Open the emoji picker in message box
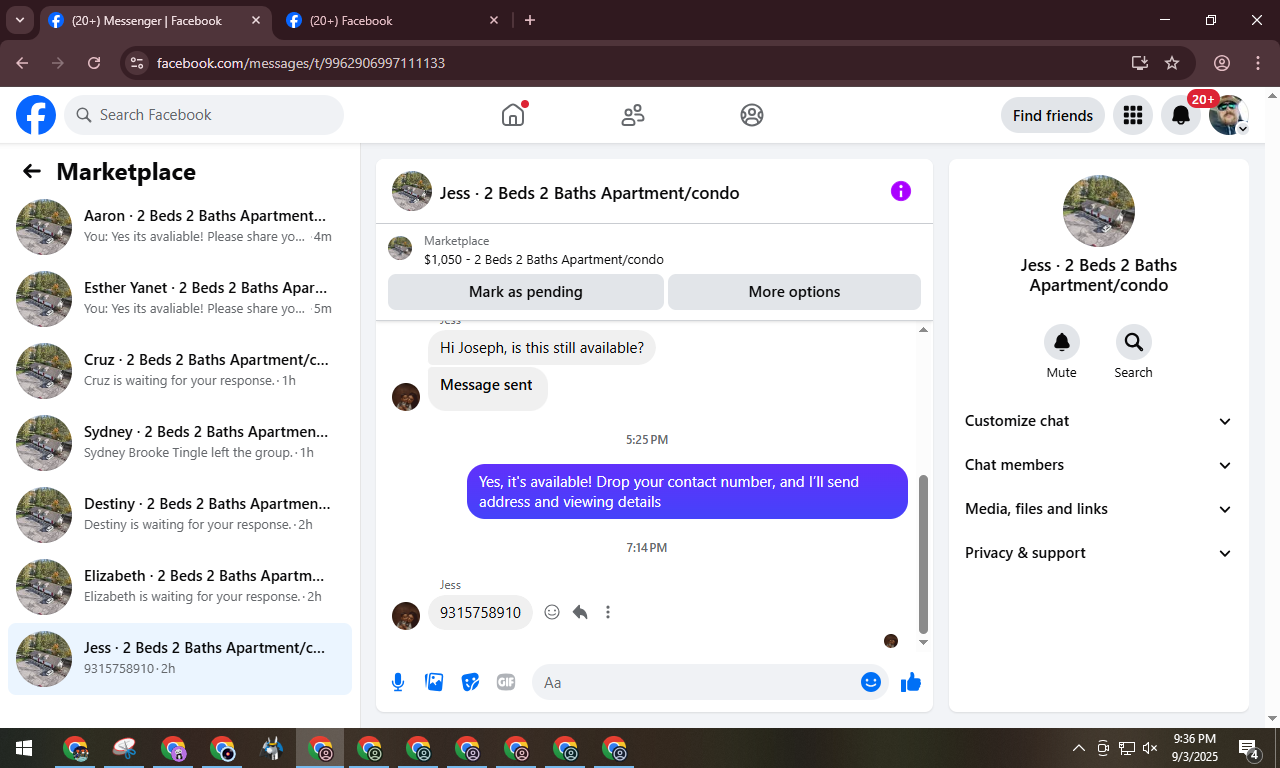 pos(871,682)
